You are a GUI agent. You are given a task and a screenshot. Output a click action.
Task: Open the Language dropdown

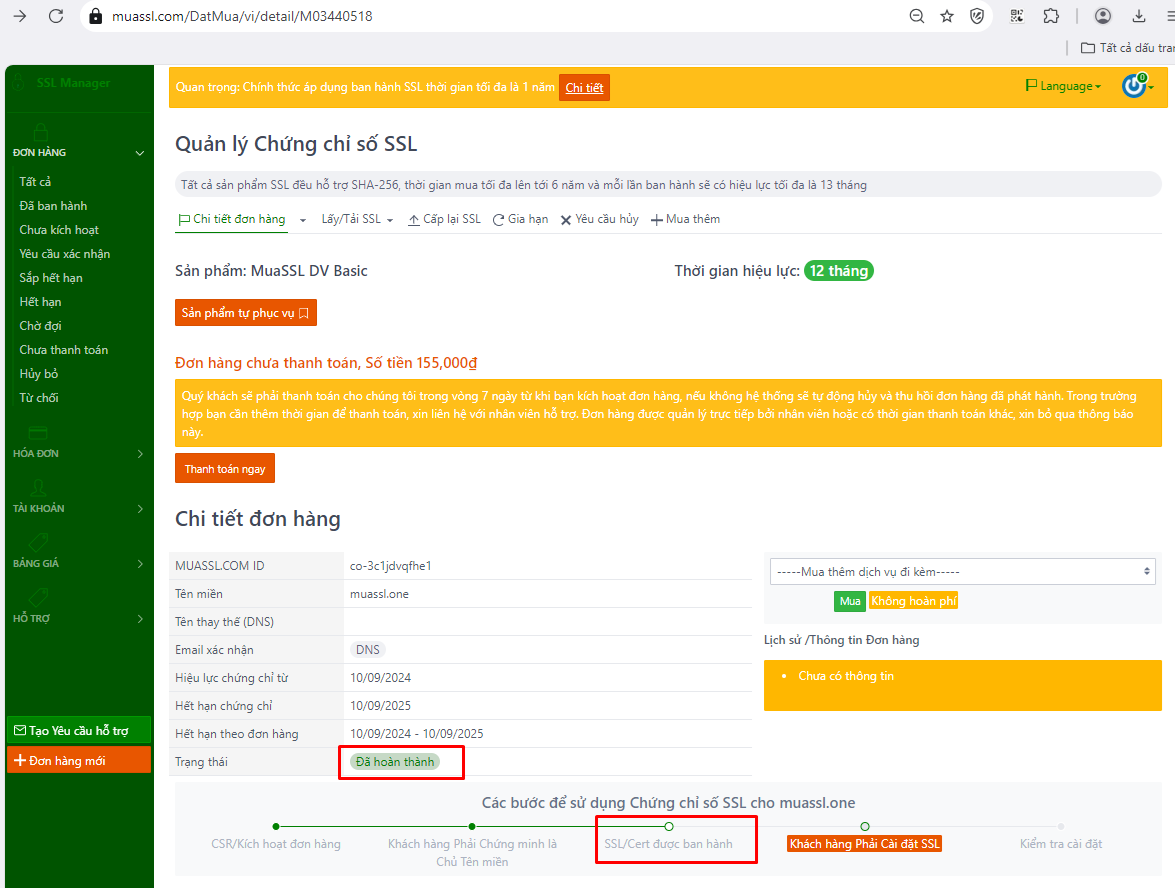click(x=1063, y=86)
